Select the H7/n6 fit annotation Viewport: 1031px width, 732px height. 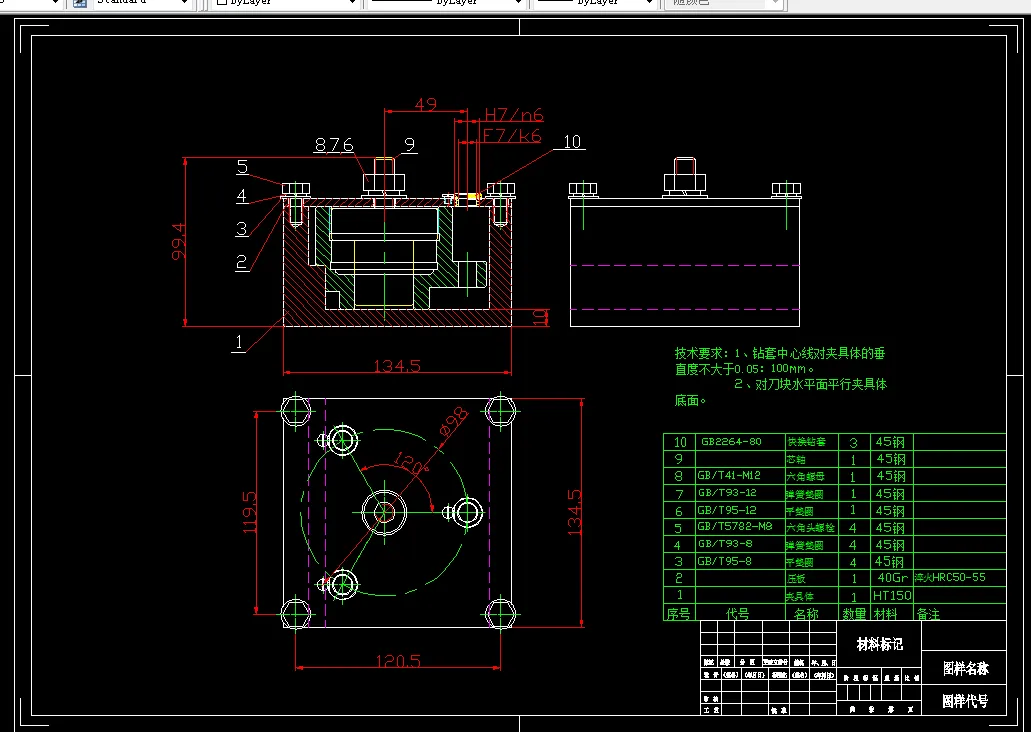(514, 115)
